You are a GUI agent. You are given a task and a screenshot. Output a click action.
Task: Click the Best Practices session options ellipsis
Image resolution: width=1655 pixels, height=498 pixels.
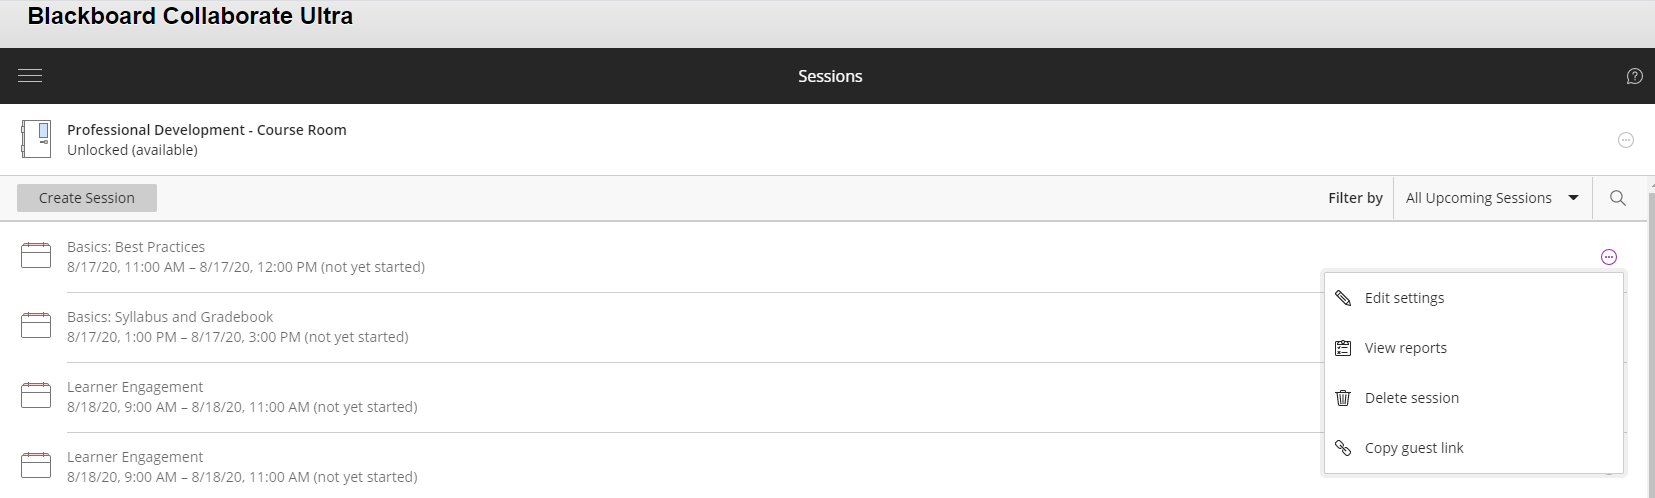click(x=1609, y=257)
